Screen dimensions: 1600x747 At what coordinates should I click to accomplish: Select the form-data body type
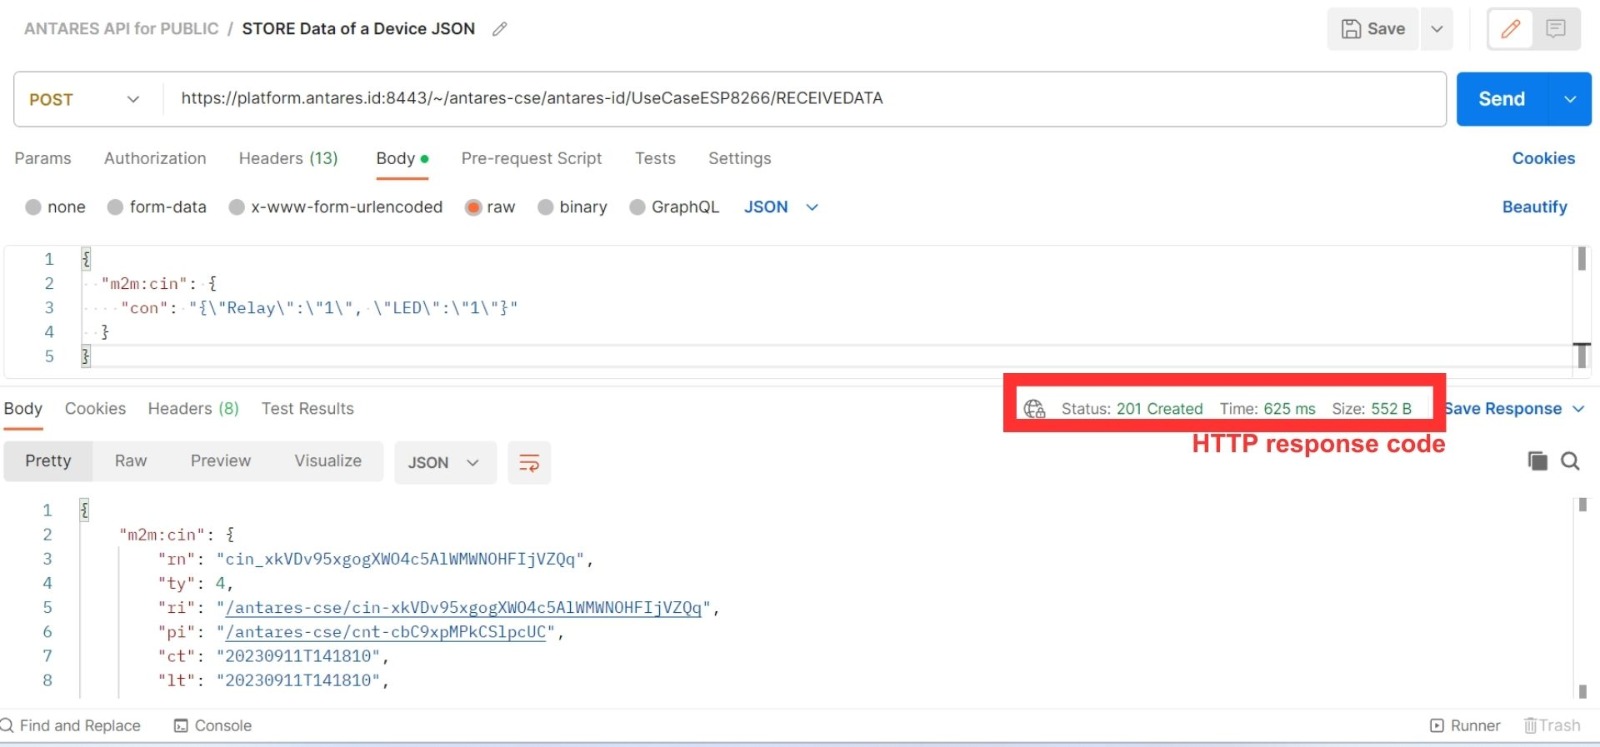point(157,207)
